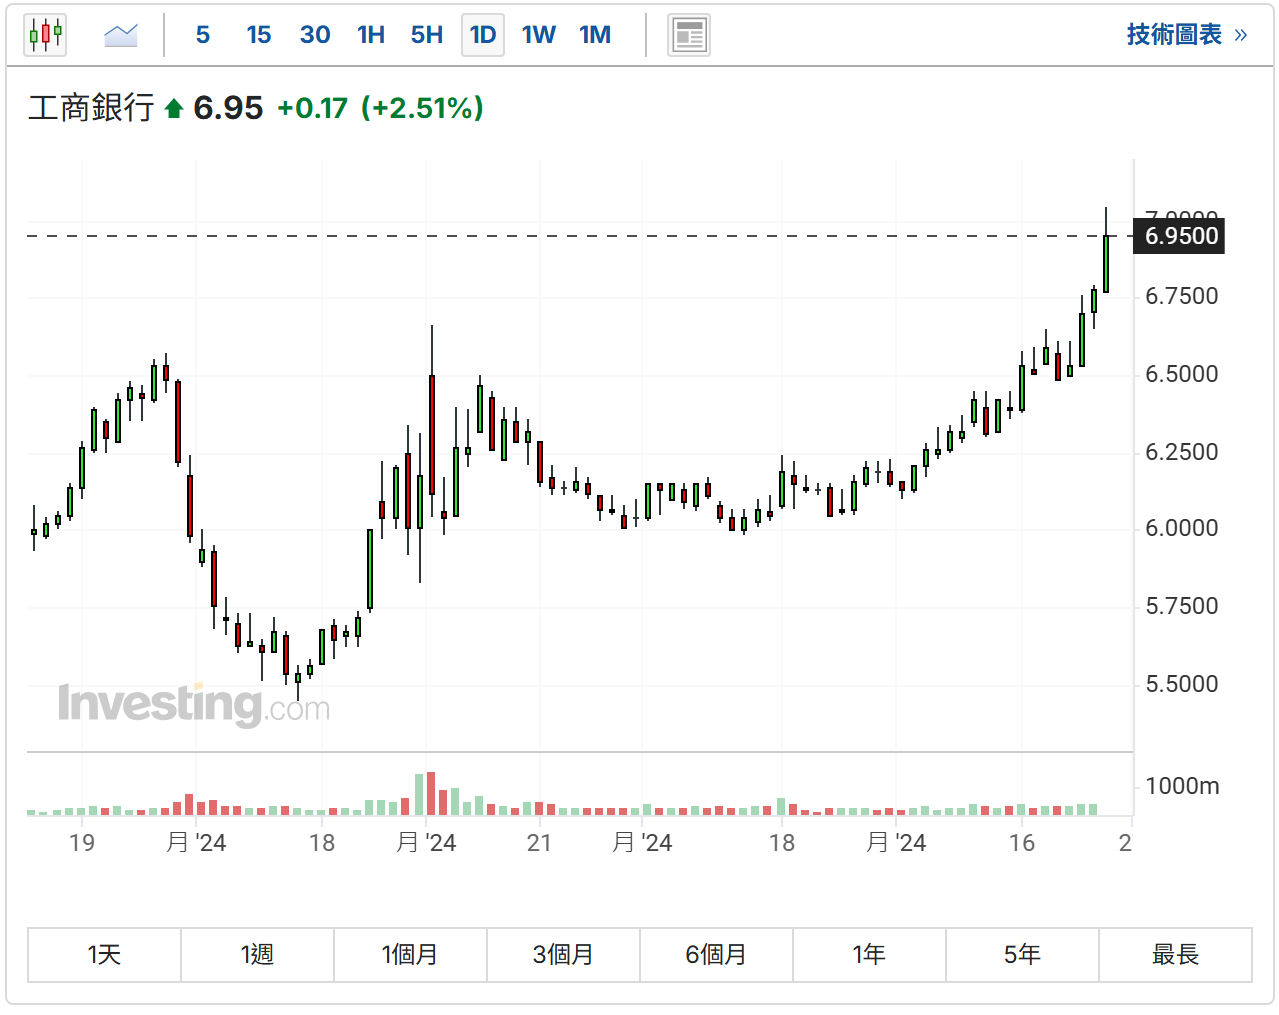
Task: Switch to the area chart icon
Action: pos(121,35)
